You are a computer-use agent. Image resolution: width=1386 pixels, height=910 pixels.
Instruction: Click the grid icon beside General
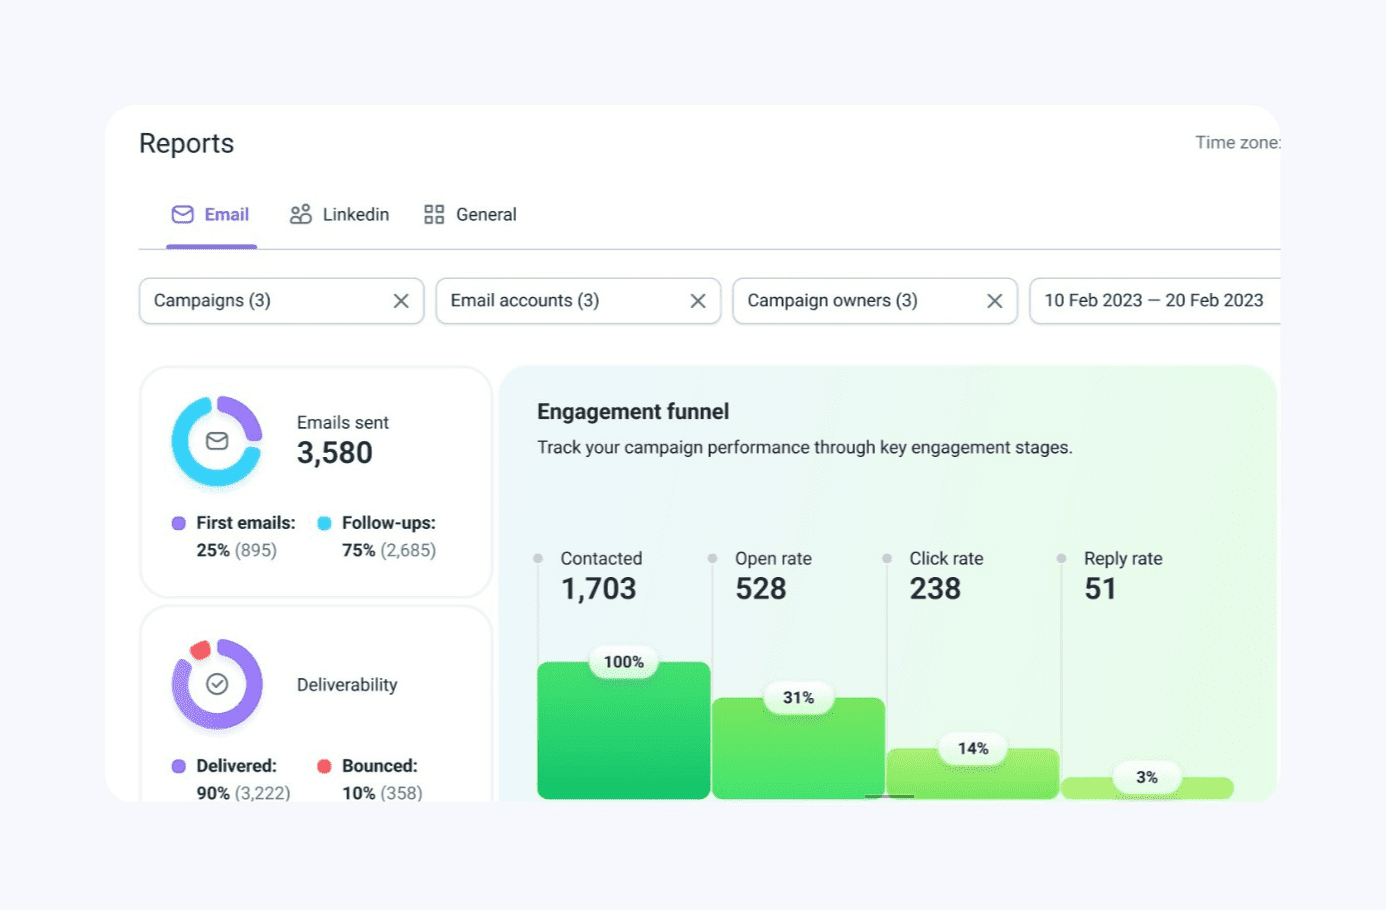pos(434,215)
